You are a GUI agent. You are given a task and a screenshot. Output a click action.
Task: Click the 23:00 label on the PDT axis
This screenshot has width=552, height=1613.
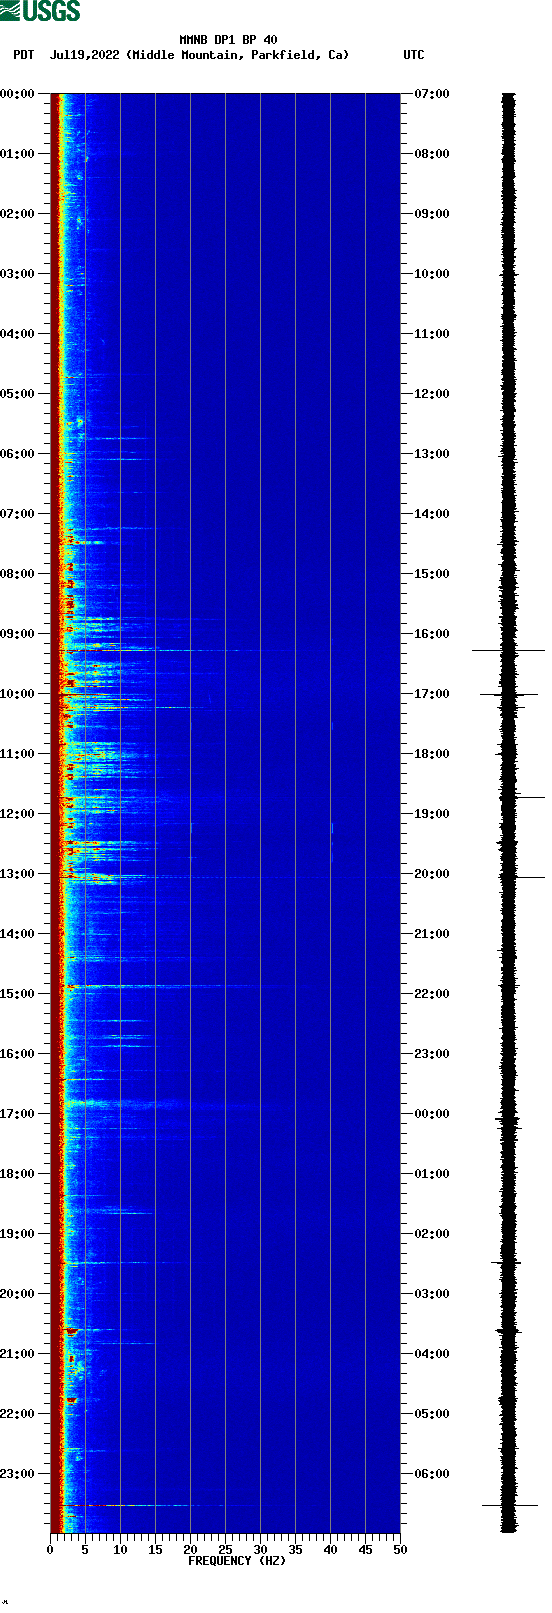coord(17,1474)
